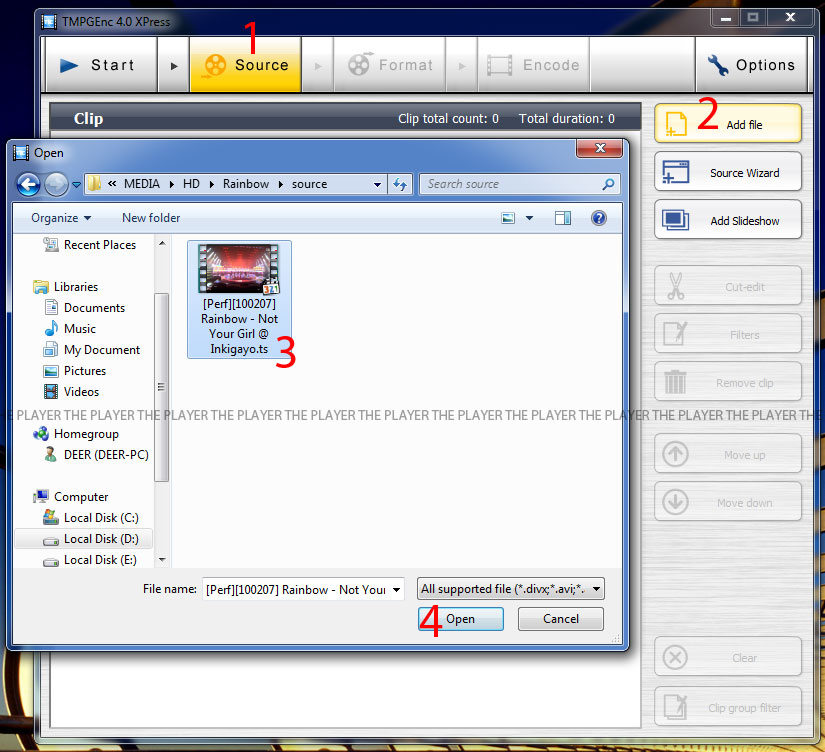Select Libraries in navigation pane
Image resolution: width=825 pixels, height=752 pixels.
tap(66, 287)
